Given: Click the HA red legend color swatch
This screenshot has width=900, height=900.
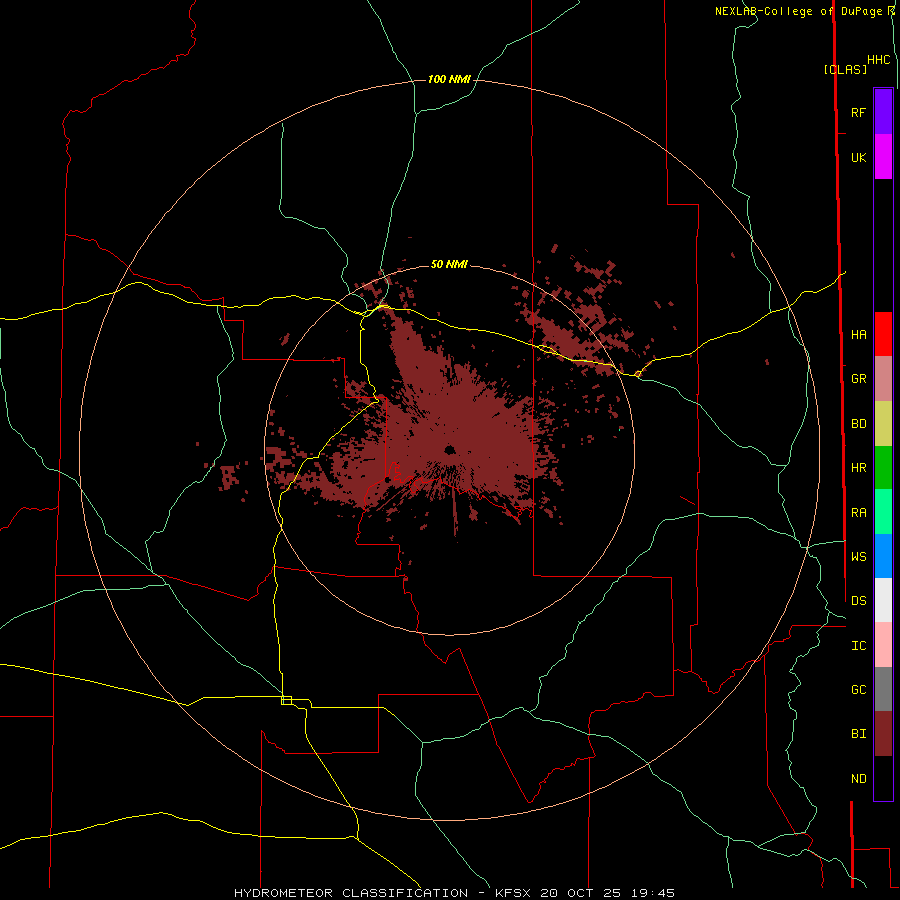Looking at the screenshot, I should 883,334.
